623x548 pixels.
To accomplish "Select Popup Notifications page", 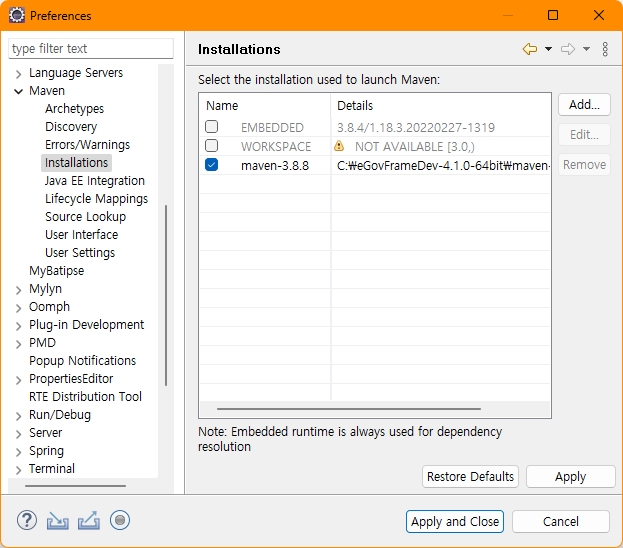I will [x=82, y=360].
